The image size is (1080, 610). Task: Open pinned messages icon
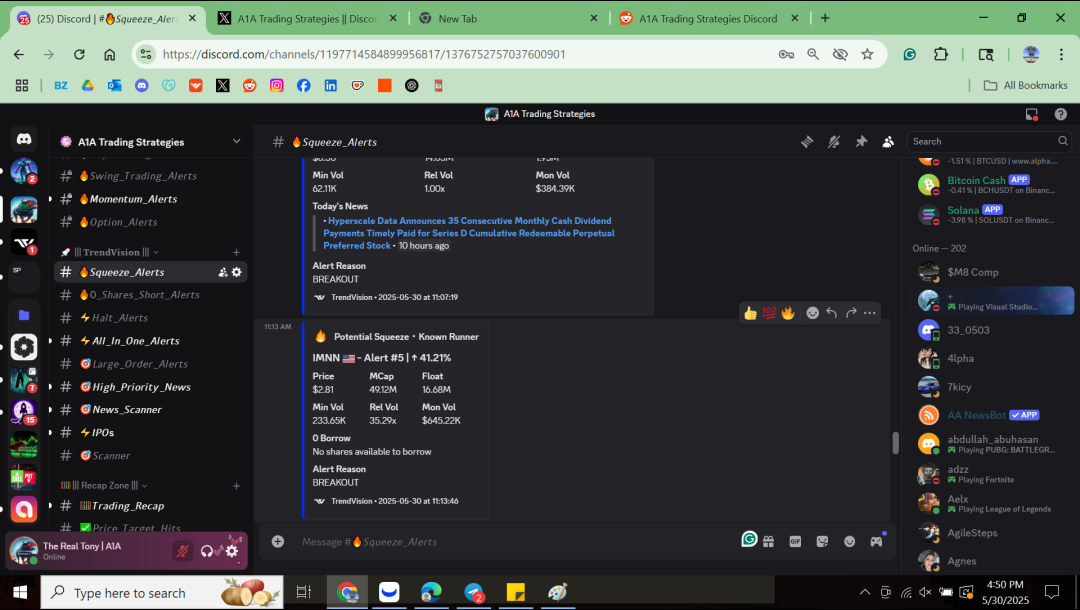coord(861,142)
